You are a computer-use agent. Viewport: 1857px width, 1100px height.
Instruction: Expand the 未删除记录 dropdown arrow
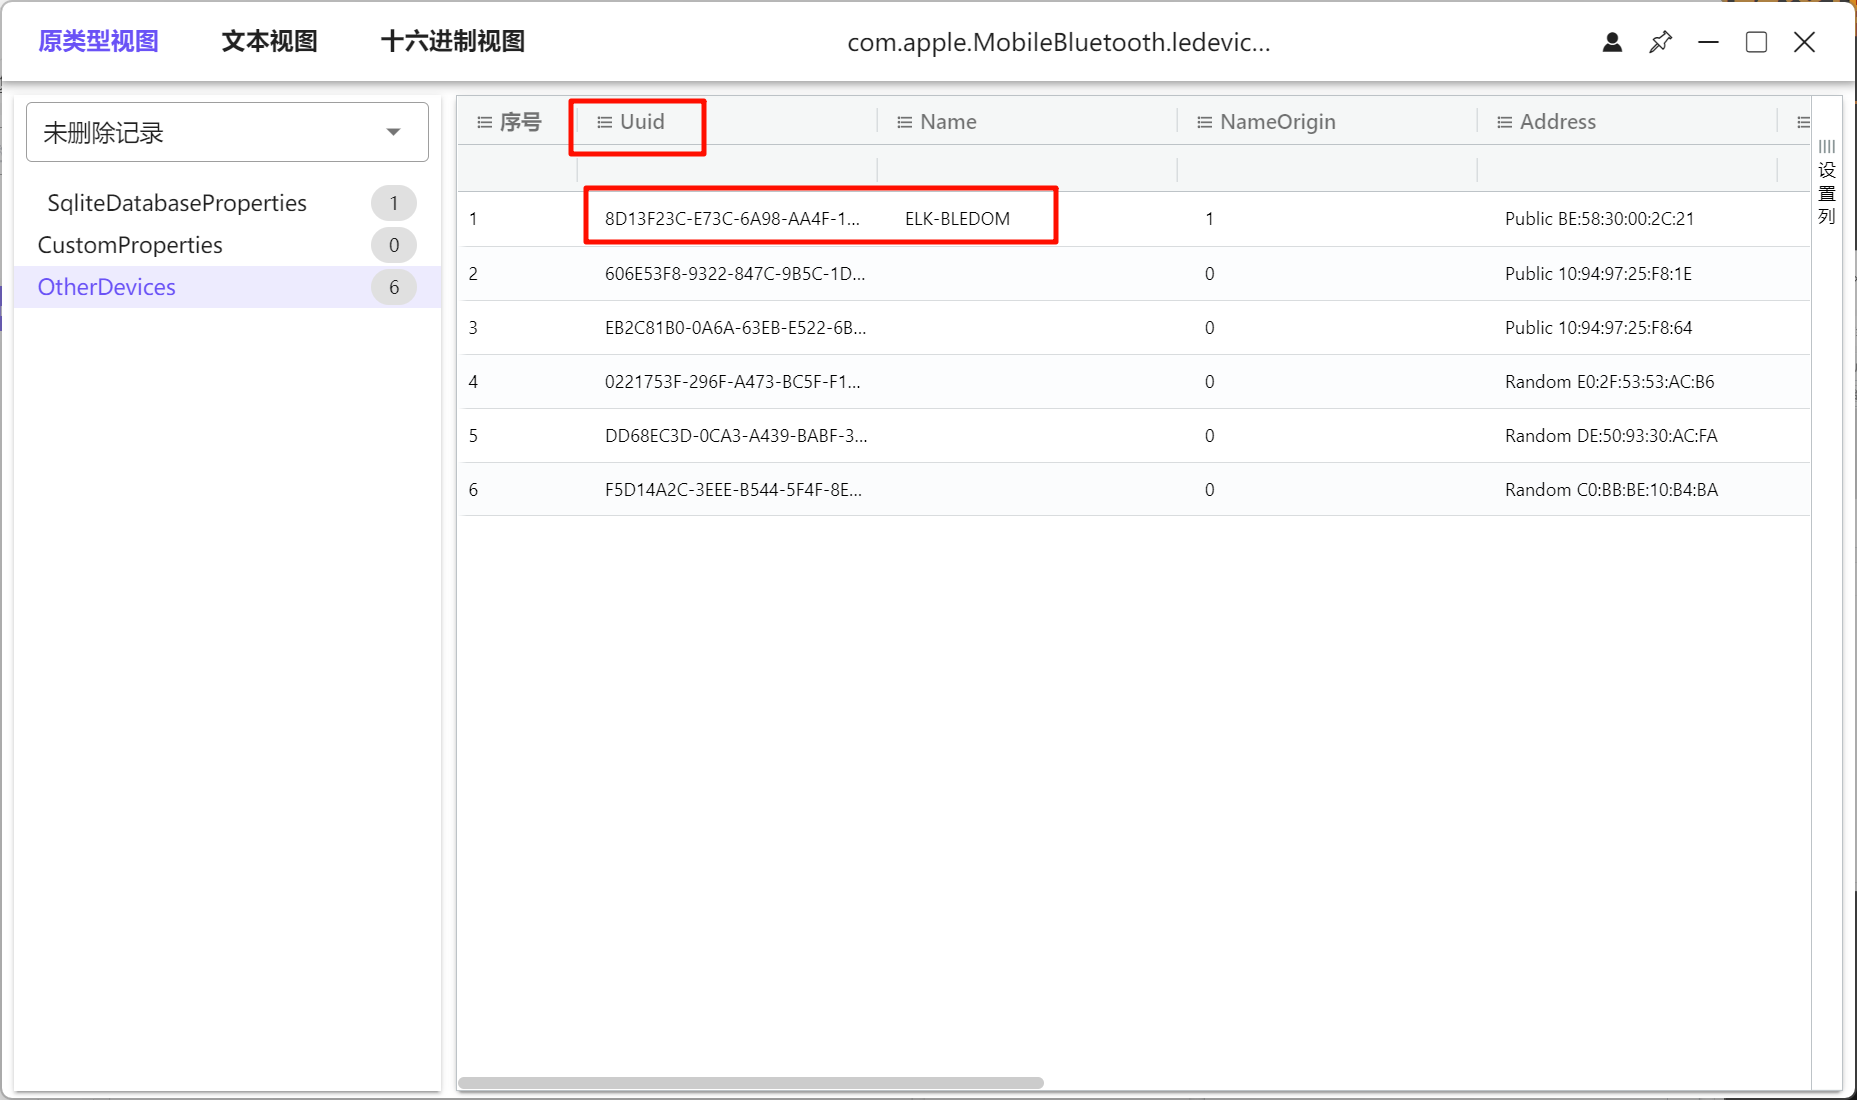393,132
